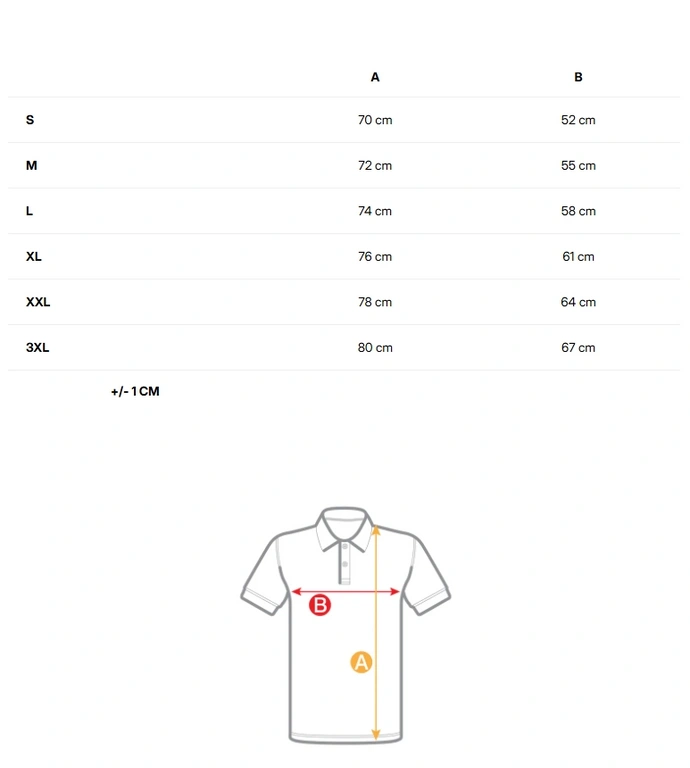Screen dimensions: 690x768
Task: Click the +/- 1 CM tolerance note
Action: [135, 391]
